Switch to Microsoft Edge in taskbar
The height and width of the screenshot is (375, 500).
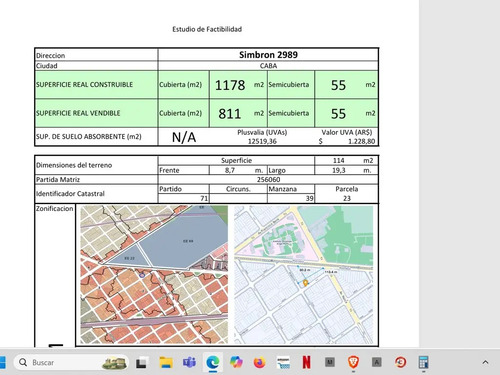pyautogui.click(x=212, y=362)
